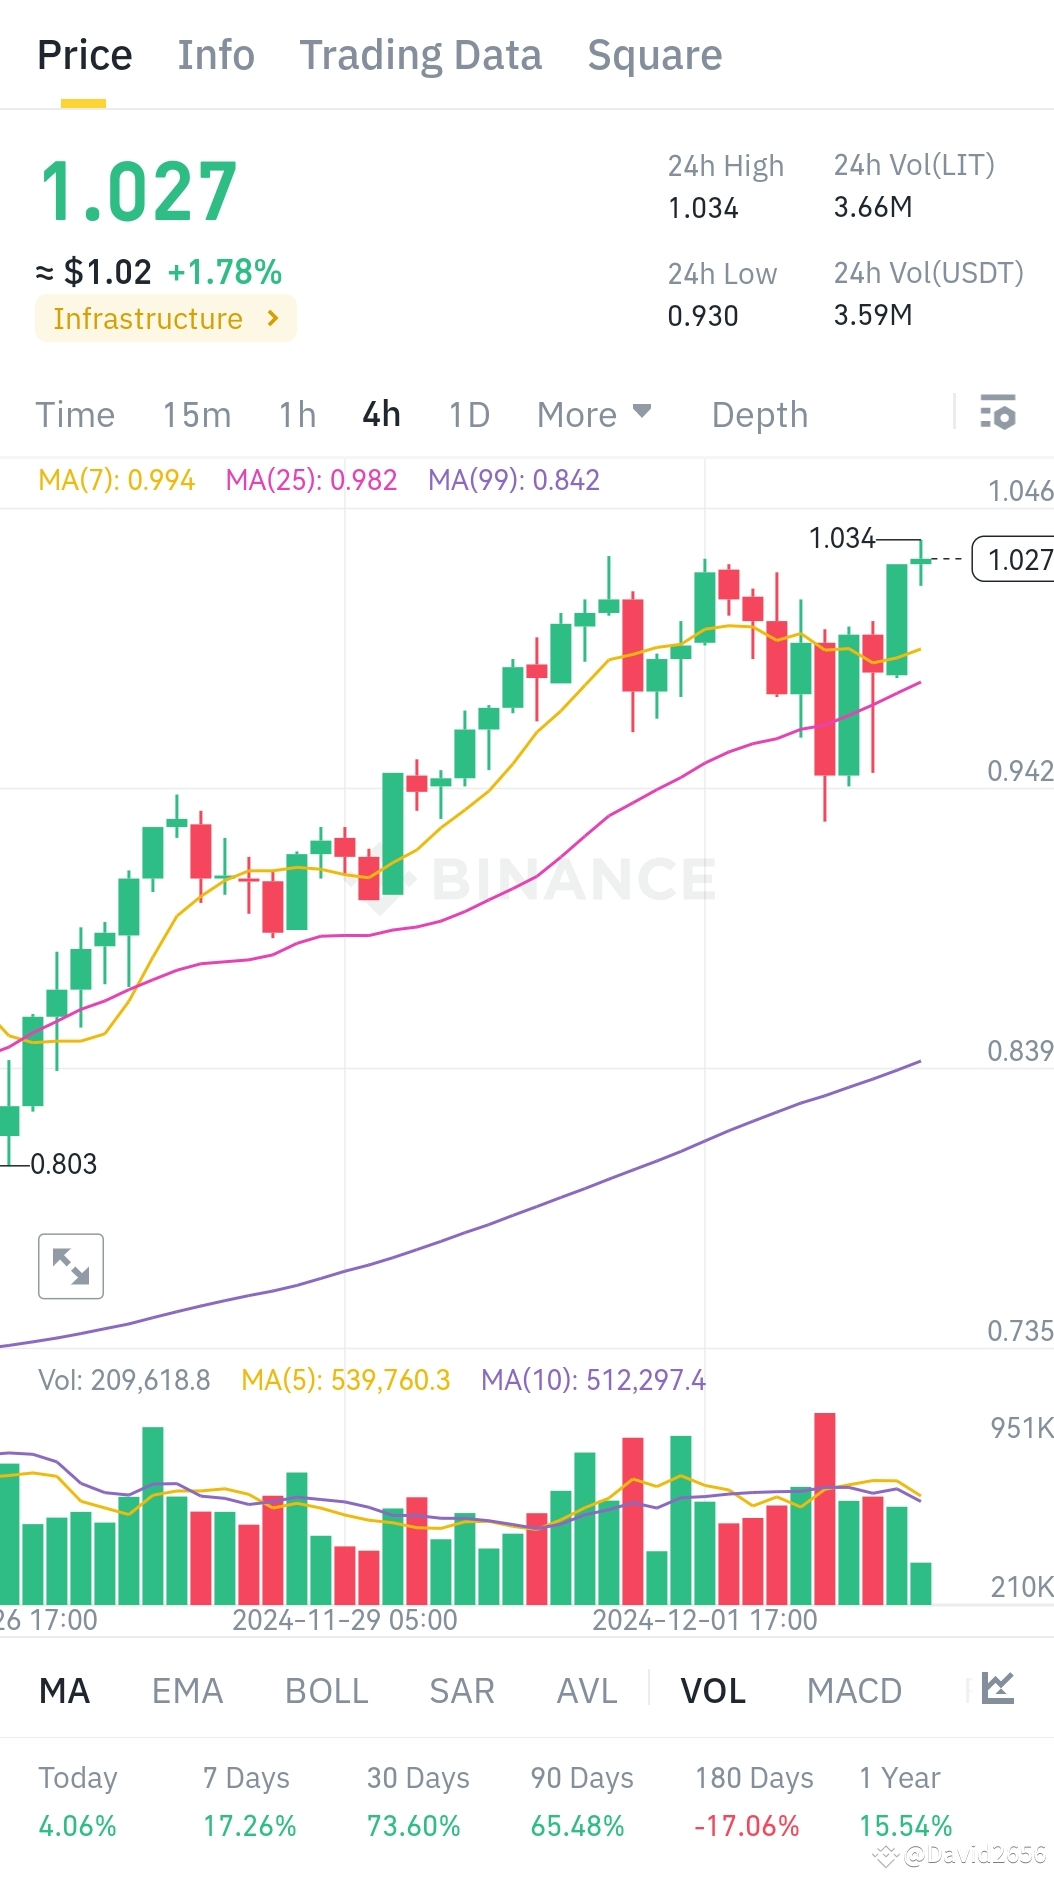
Task: Switch to the Time line chart
Action: tap(75, 414)
